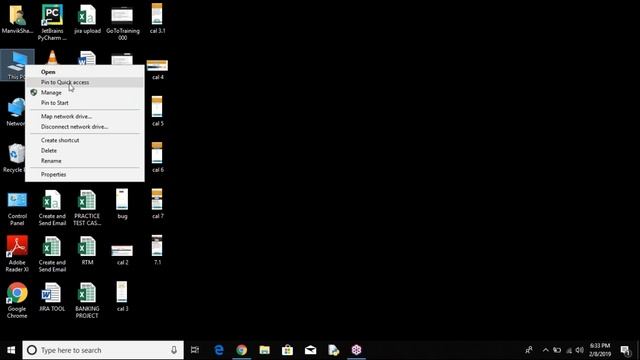
Task: Choose Disconnect network drive...
Action: (84, 127)
